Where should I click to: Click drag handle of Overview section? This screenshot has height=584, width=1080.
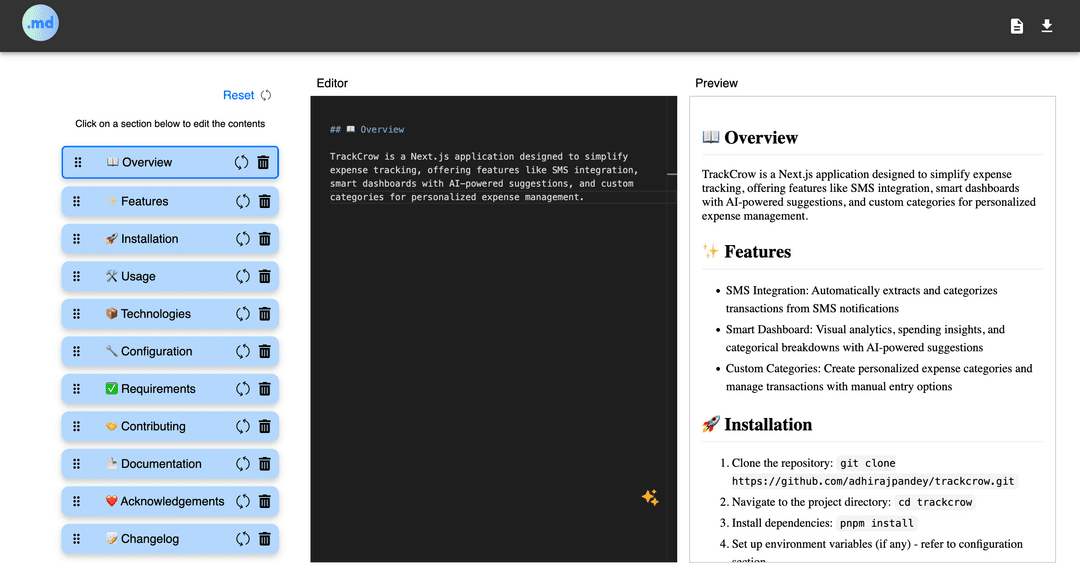pos(78,163)
